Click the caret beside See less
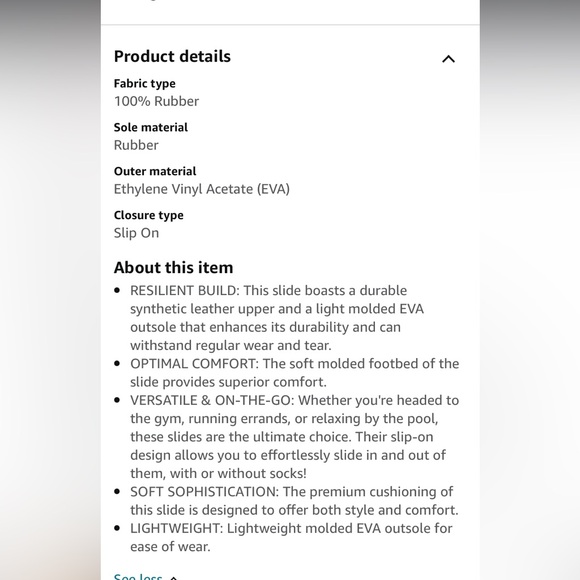The height and width of the screenshot is (580, 580). point(173,577)
